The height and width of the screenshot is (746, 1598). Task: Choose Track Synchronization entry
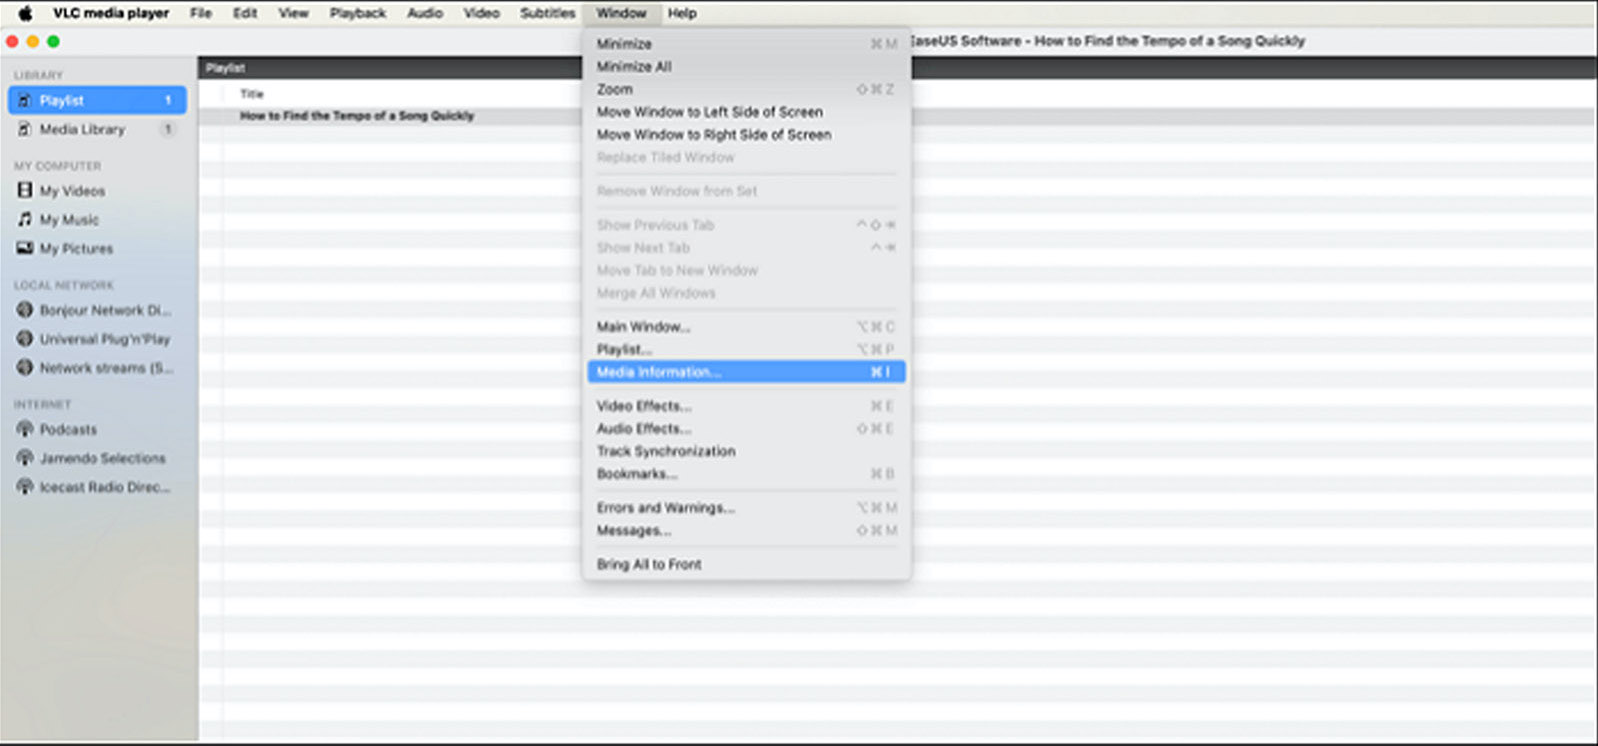click(x=746, y=451)
